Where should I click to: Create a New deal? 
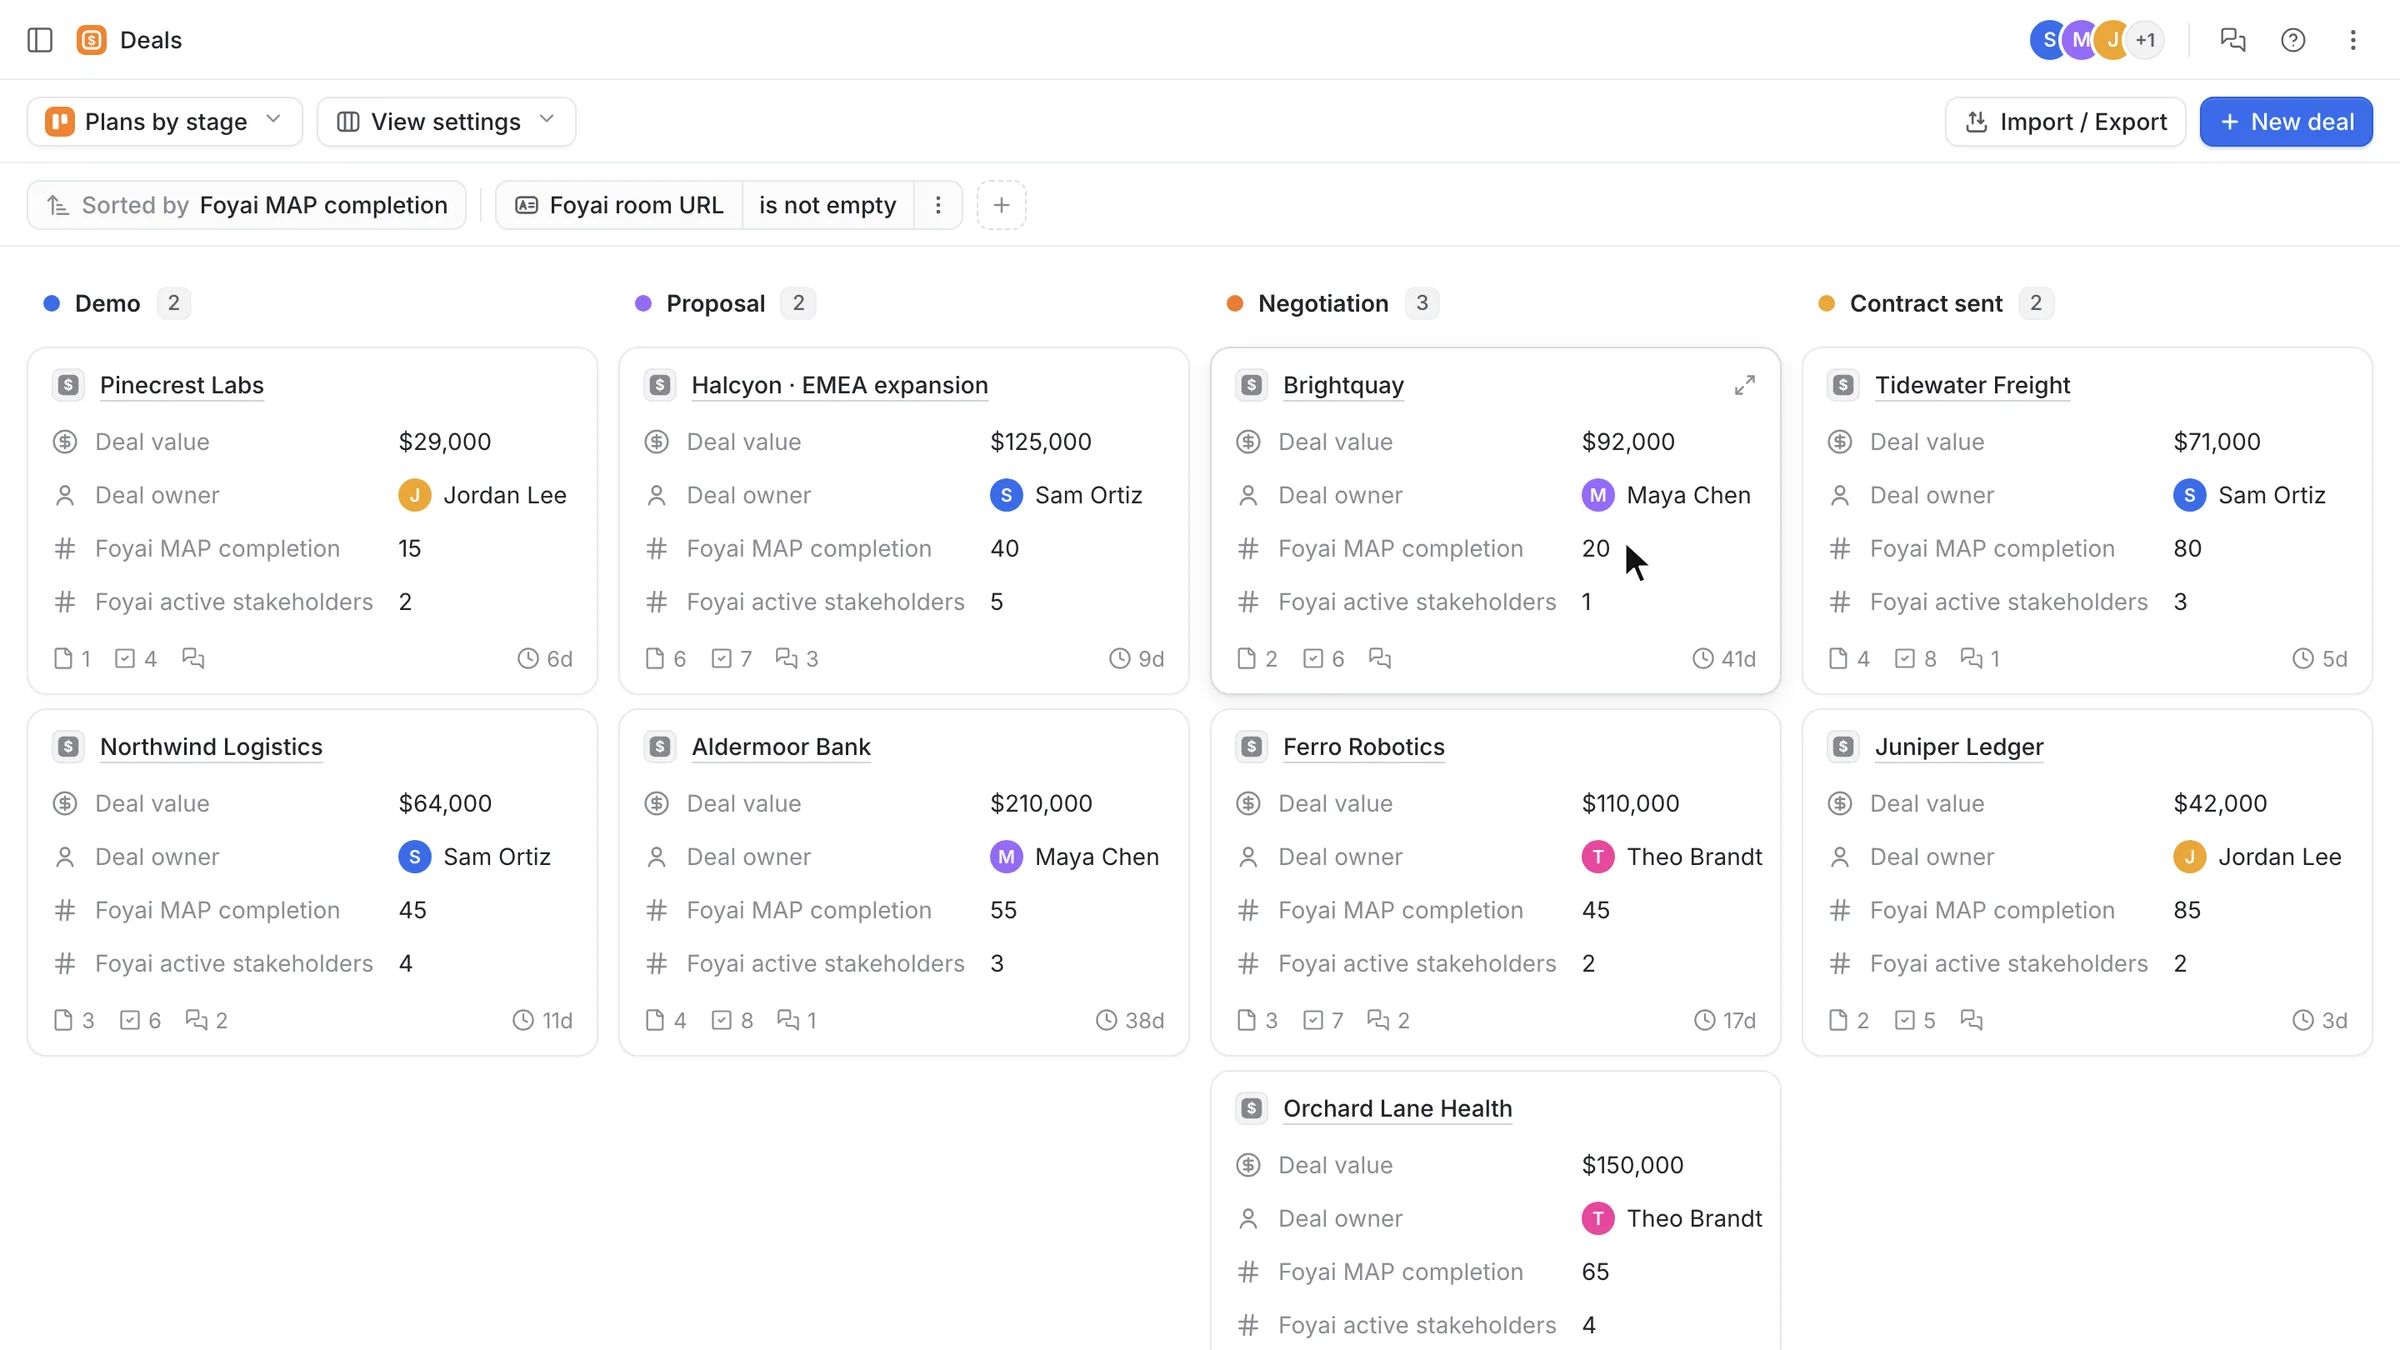click(2286, 121)
